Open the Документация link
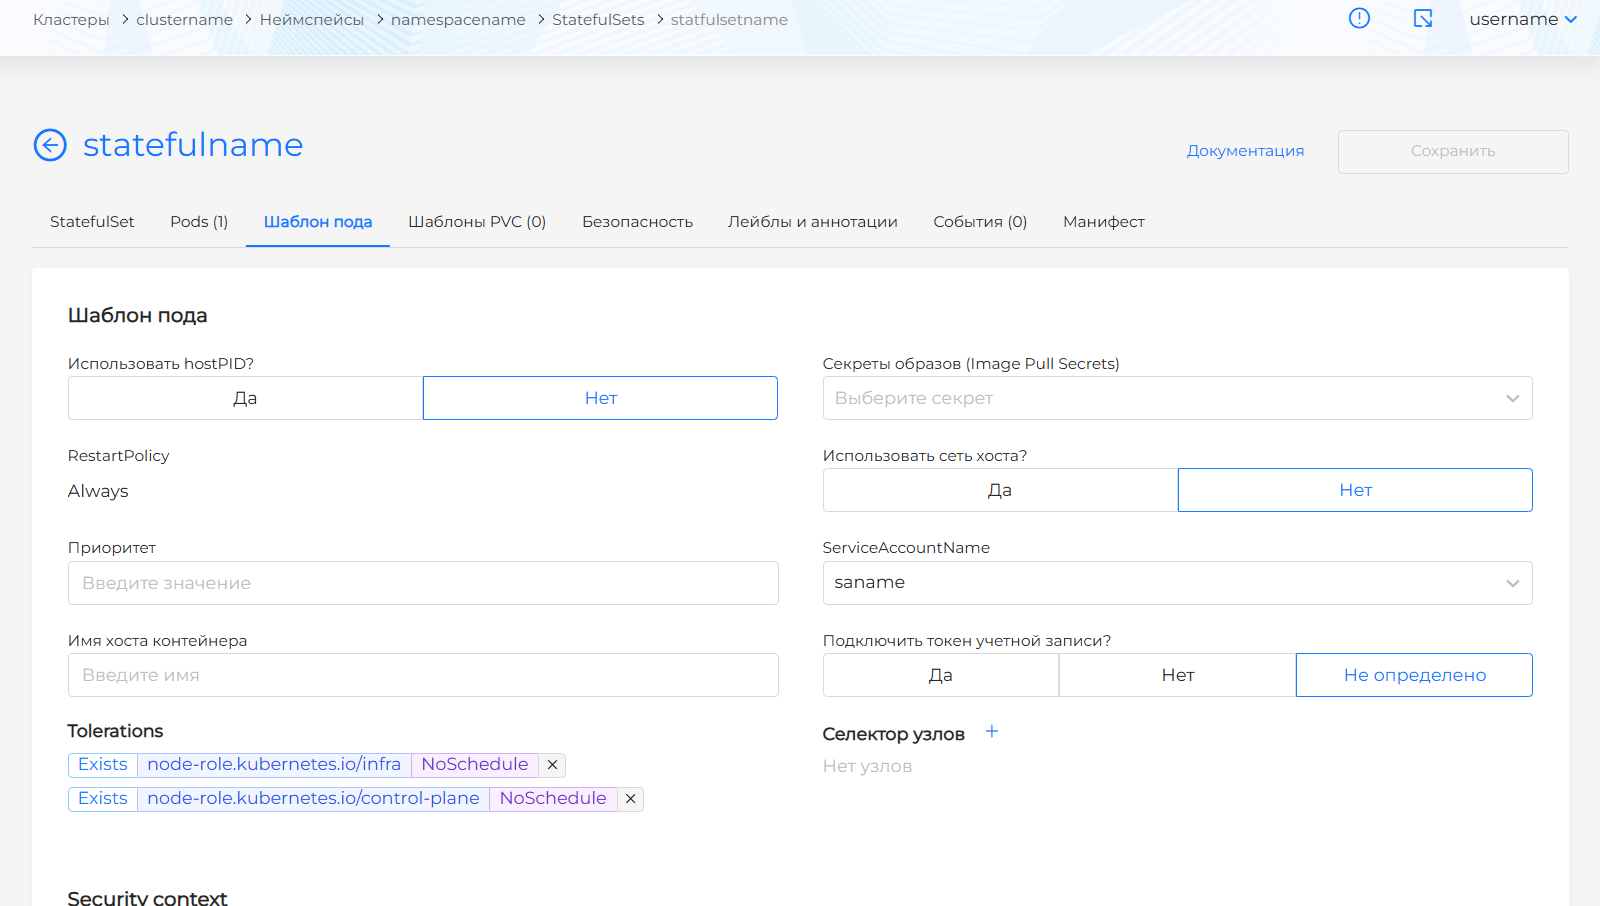Screen dimensions: 1600x906 [1245, 151]
